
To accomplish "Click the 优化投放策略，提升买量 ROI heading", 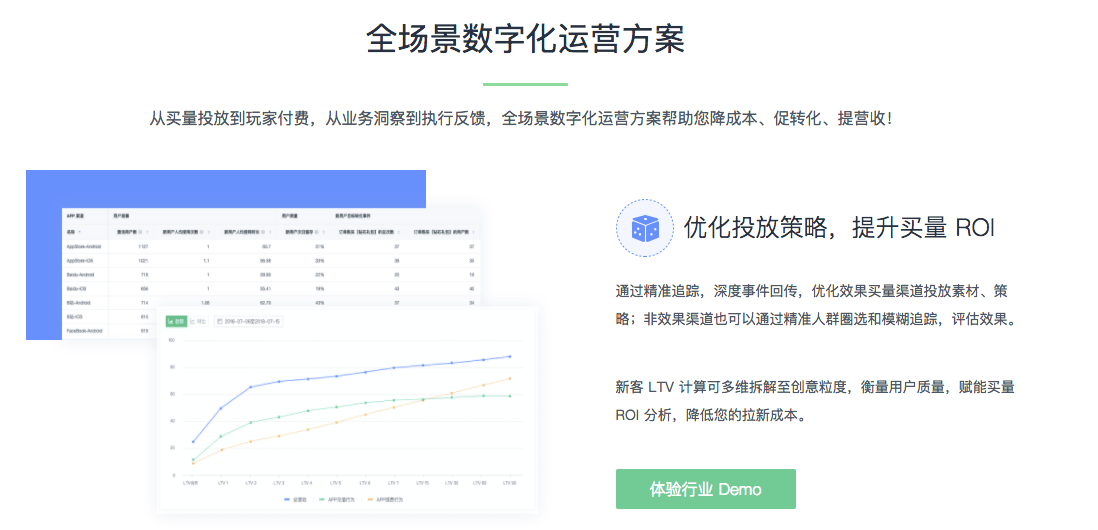I will click(x=838, y=228).
